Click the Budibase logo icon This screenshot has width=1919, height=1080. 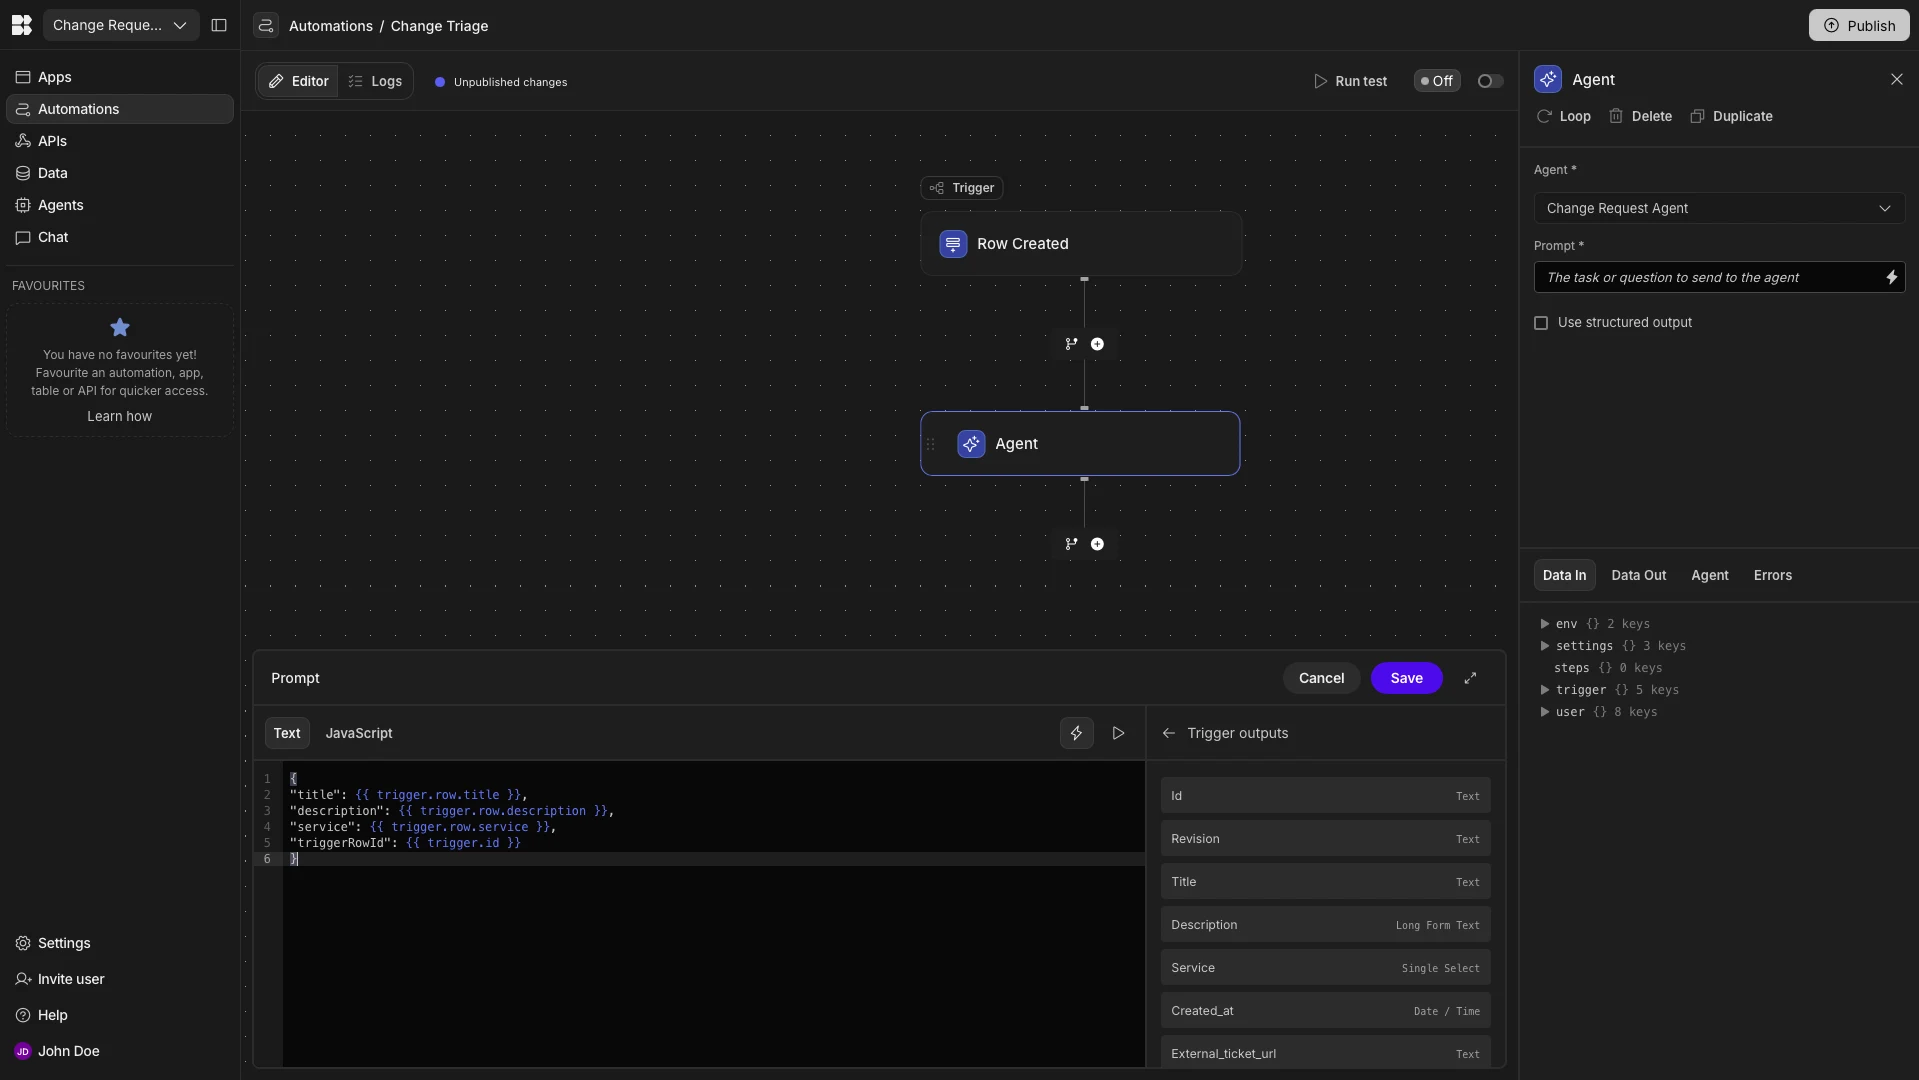coord(21,25)
